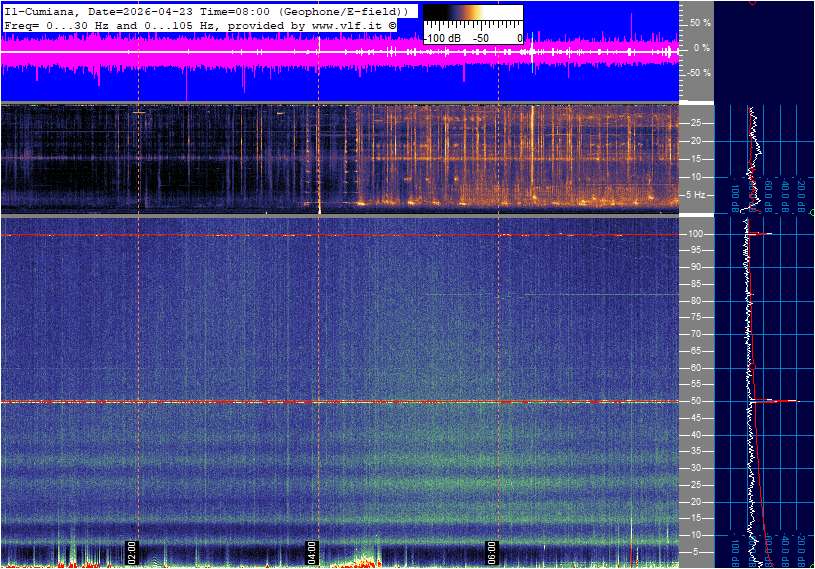The width and height of the screenshot is (815, 569).
Task: Open the www.vlf.it link in header
Action: click(x=350, y=24)
